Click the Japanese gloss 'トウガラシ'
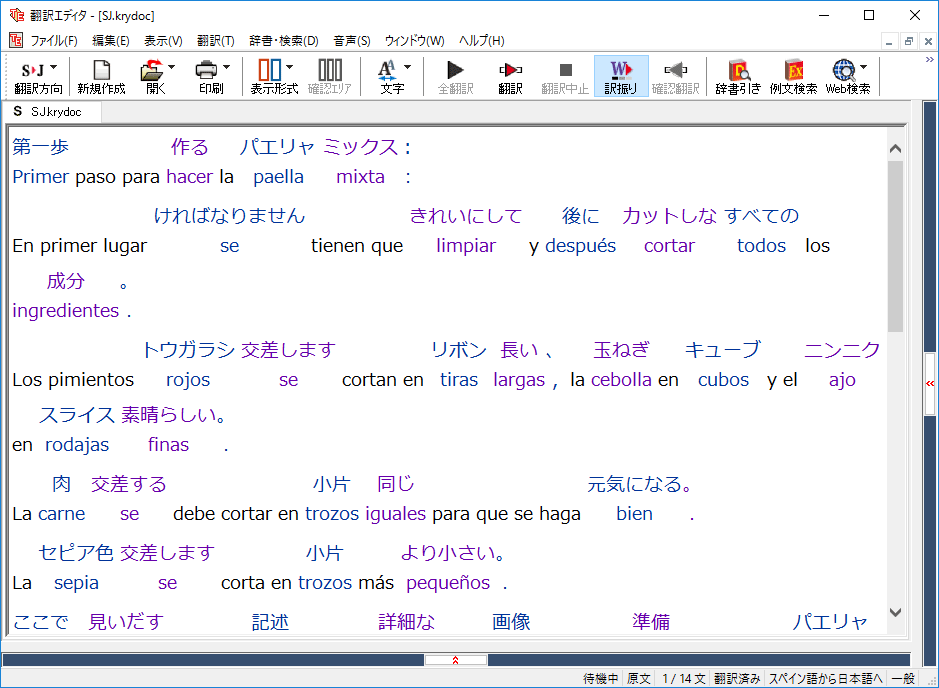Screen dimensions: 939x688 click(188, 350)
